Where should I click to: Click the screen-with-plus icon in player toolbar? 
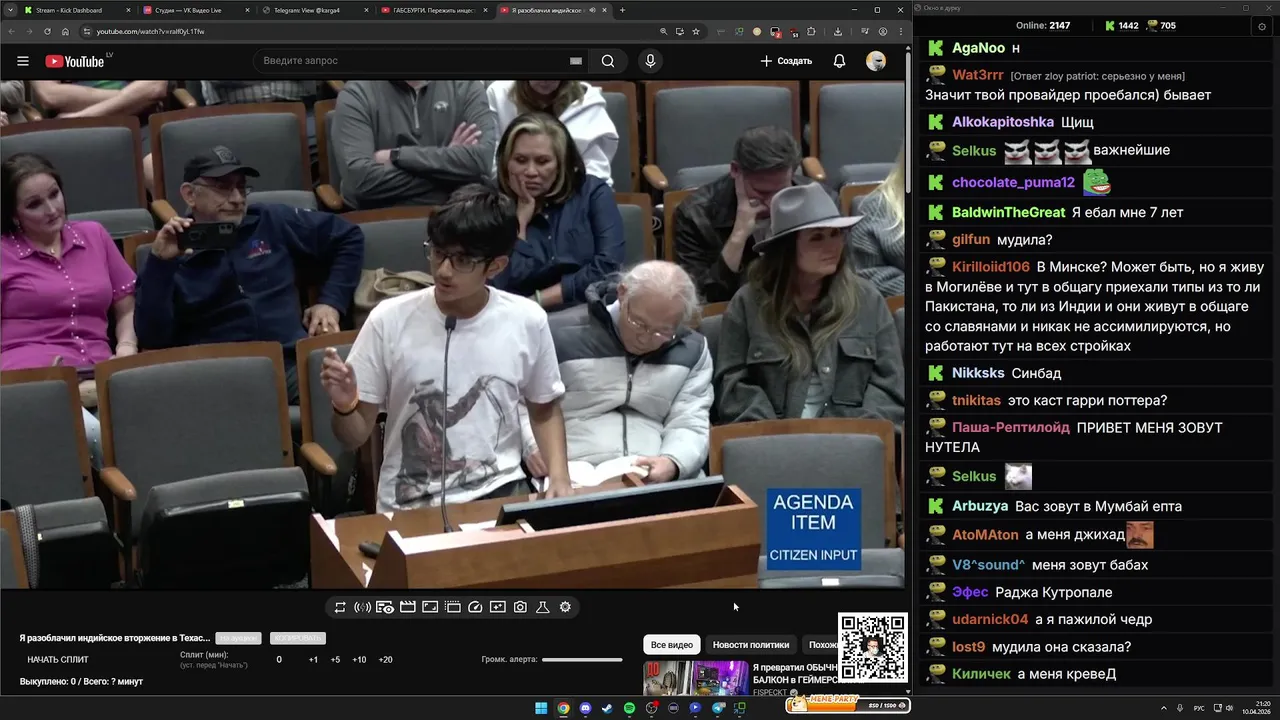point(497,607)
